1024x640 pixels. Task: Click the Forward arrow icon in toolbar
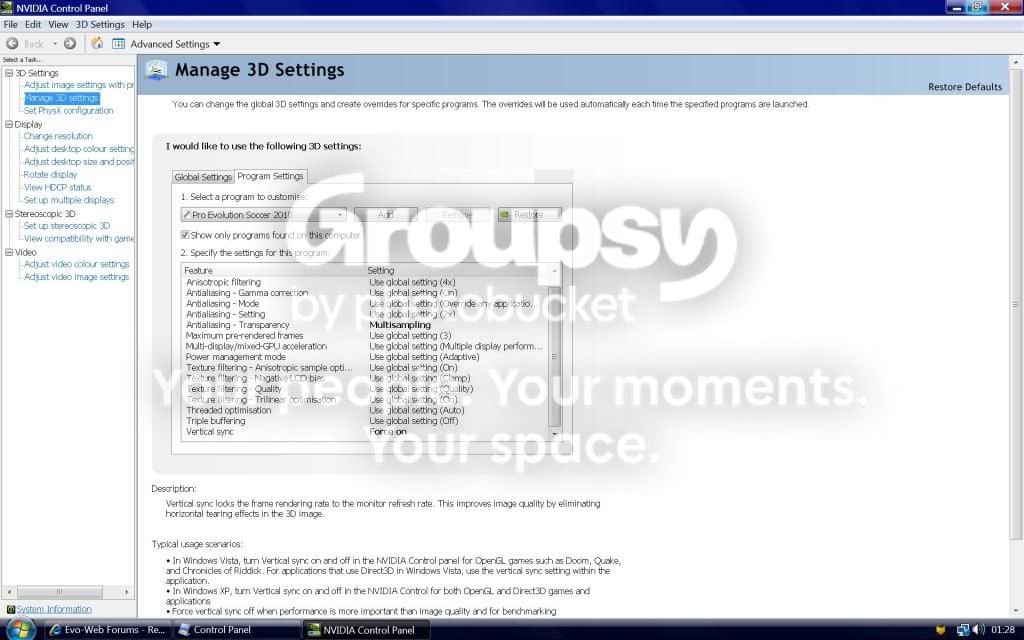[x=70, y=44]
